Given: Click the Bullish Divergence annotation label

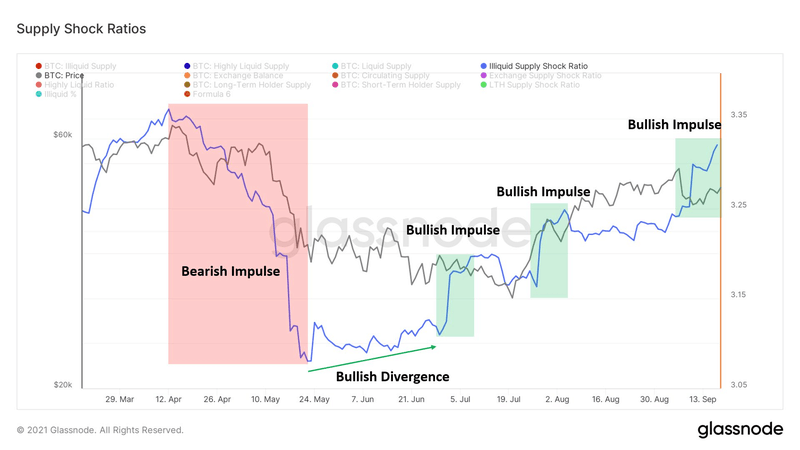Looking at the screenshot, I should pyautogui.click(x=392, y=377).
